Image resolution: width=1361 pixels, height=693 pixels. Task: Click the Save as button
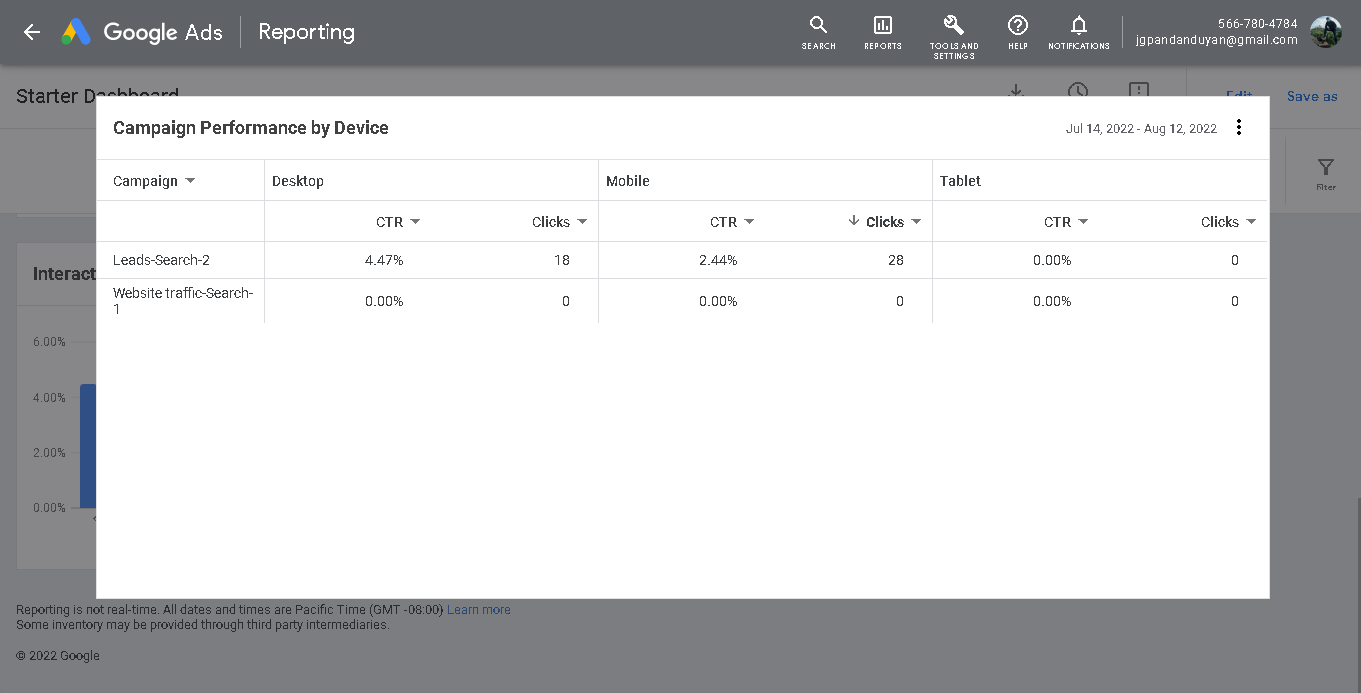coord(1312,97)
